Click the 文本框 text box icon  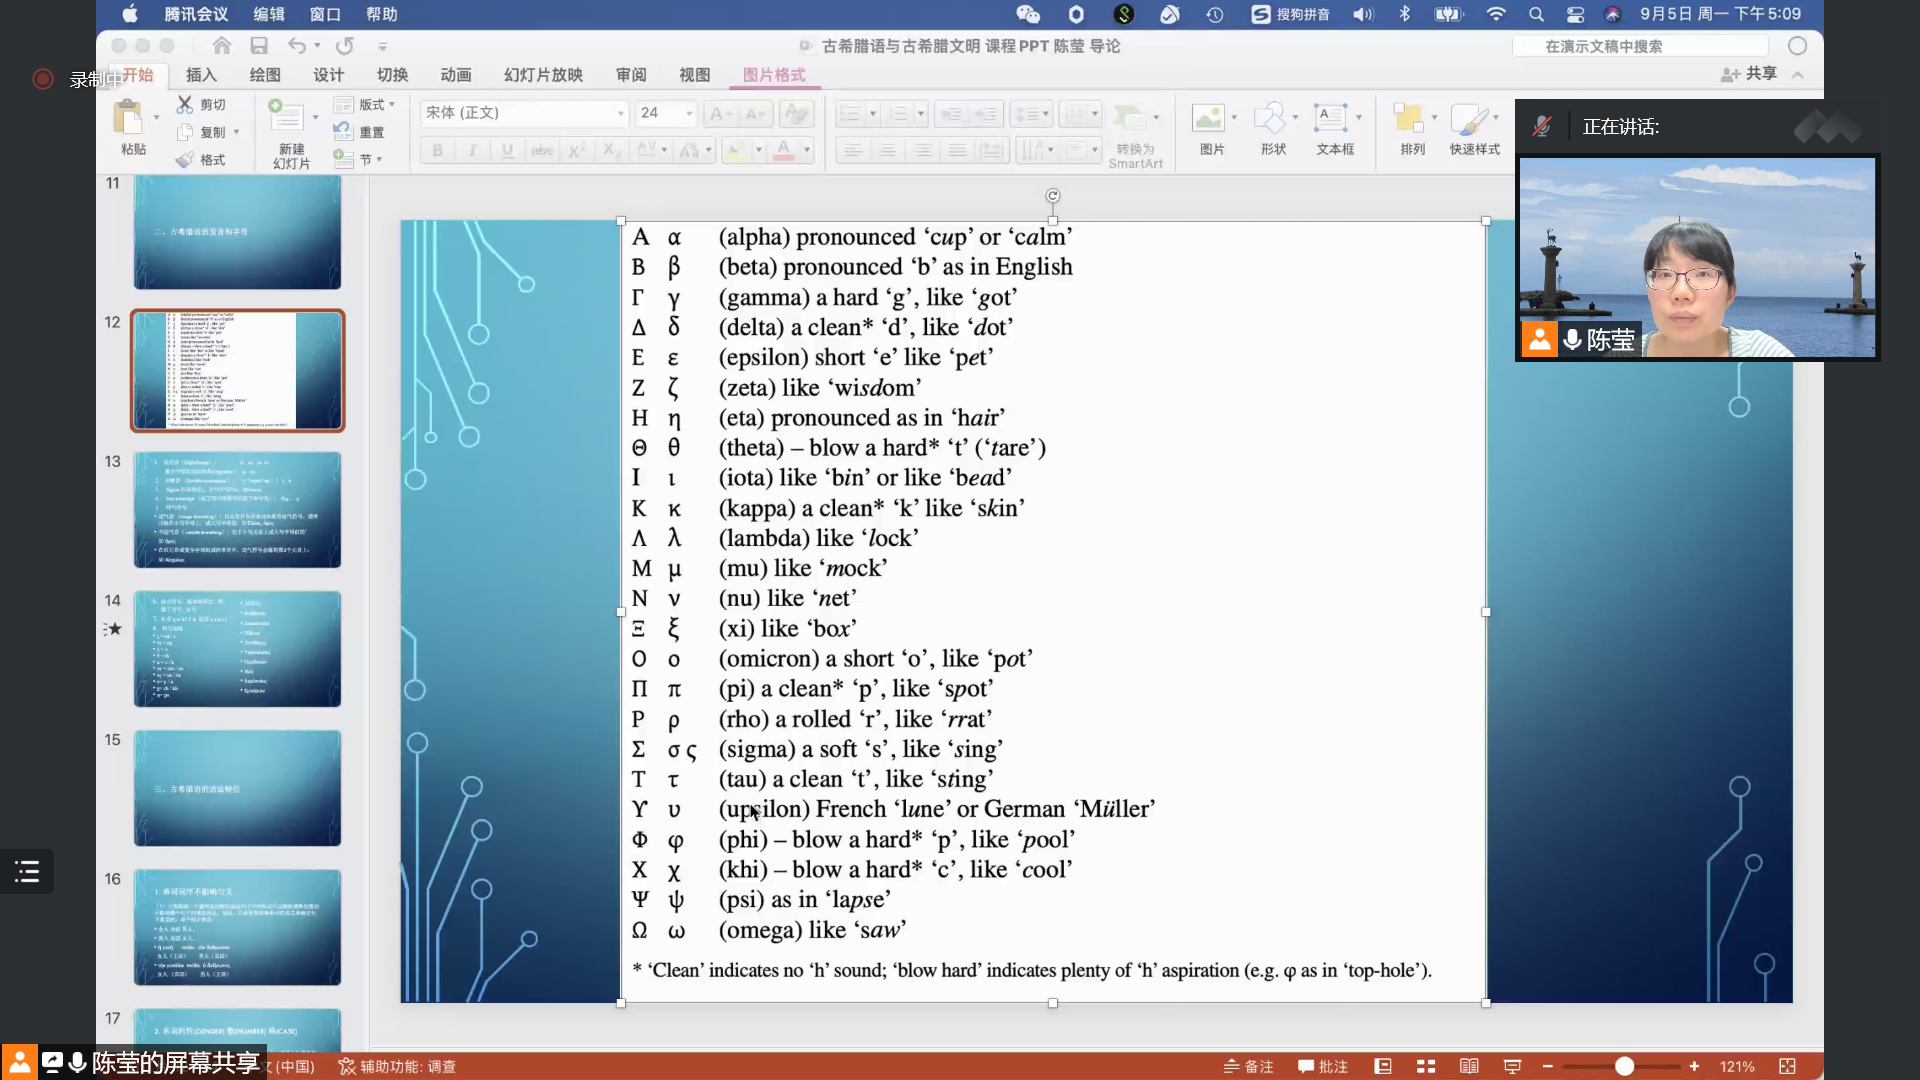(1330, 119)
